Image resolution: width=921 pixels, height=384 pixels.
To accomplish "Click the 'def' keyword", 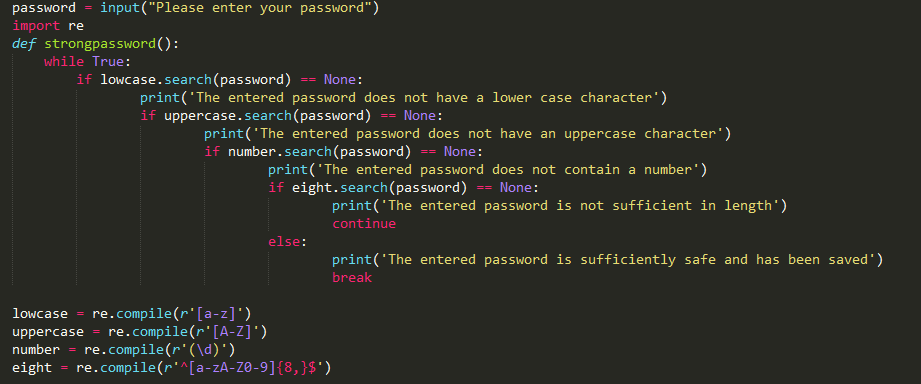I will [x=24, y=44].
